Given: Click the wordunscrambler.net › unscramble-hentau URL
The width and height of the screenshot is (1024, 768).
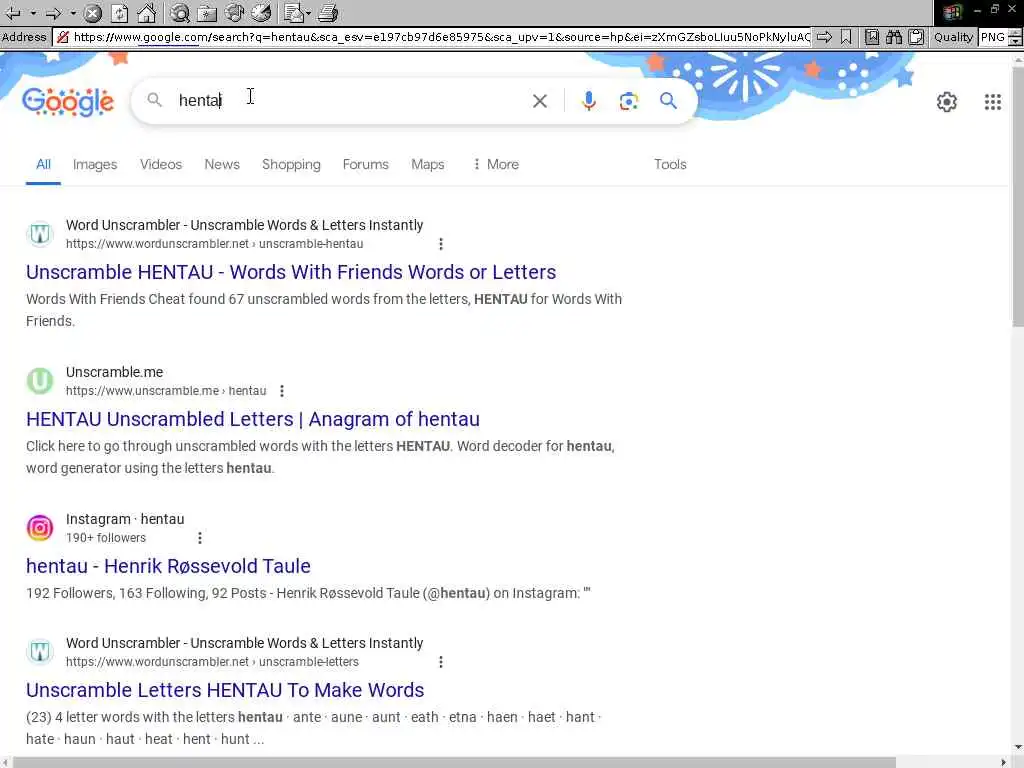Looking at the screenshot, I should tap(214, 244).
